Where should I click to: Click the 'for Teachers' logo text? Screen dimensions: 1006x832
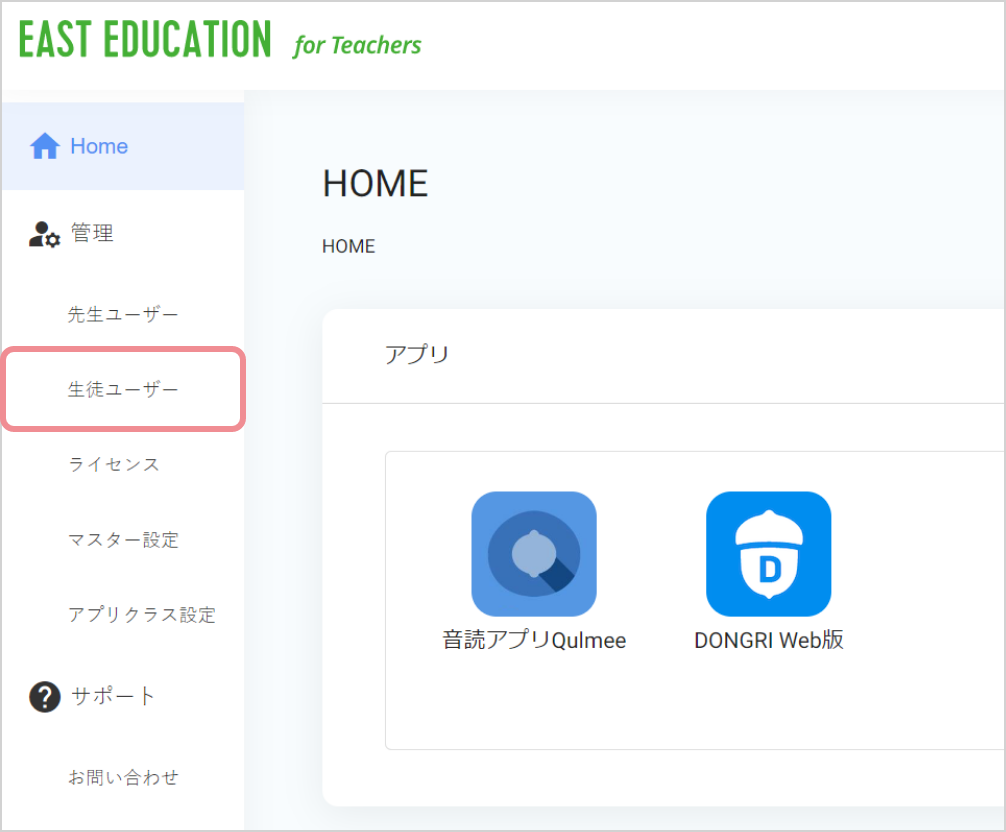357,46
